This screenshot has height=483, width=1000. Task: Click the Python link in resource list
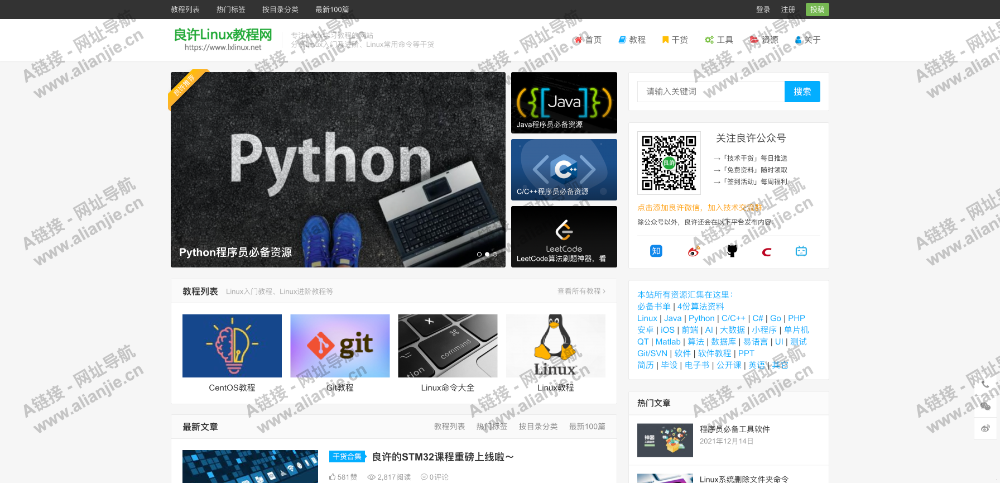pyautogui.click(x=701, y=318)
